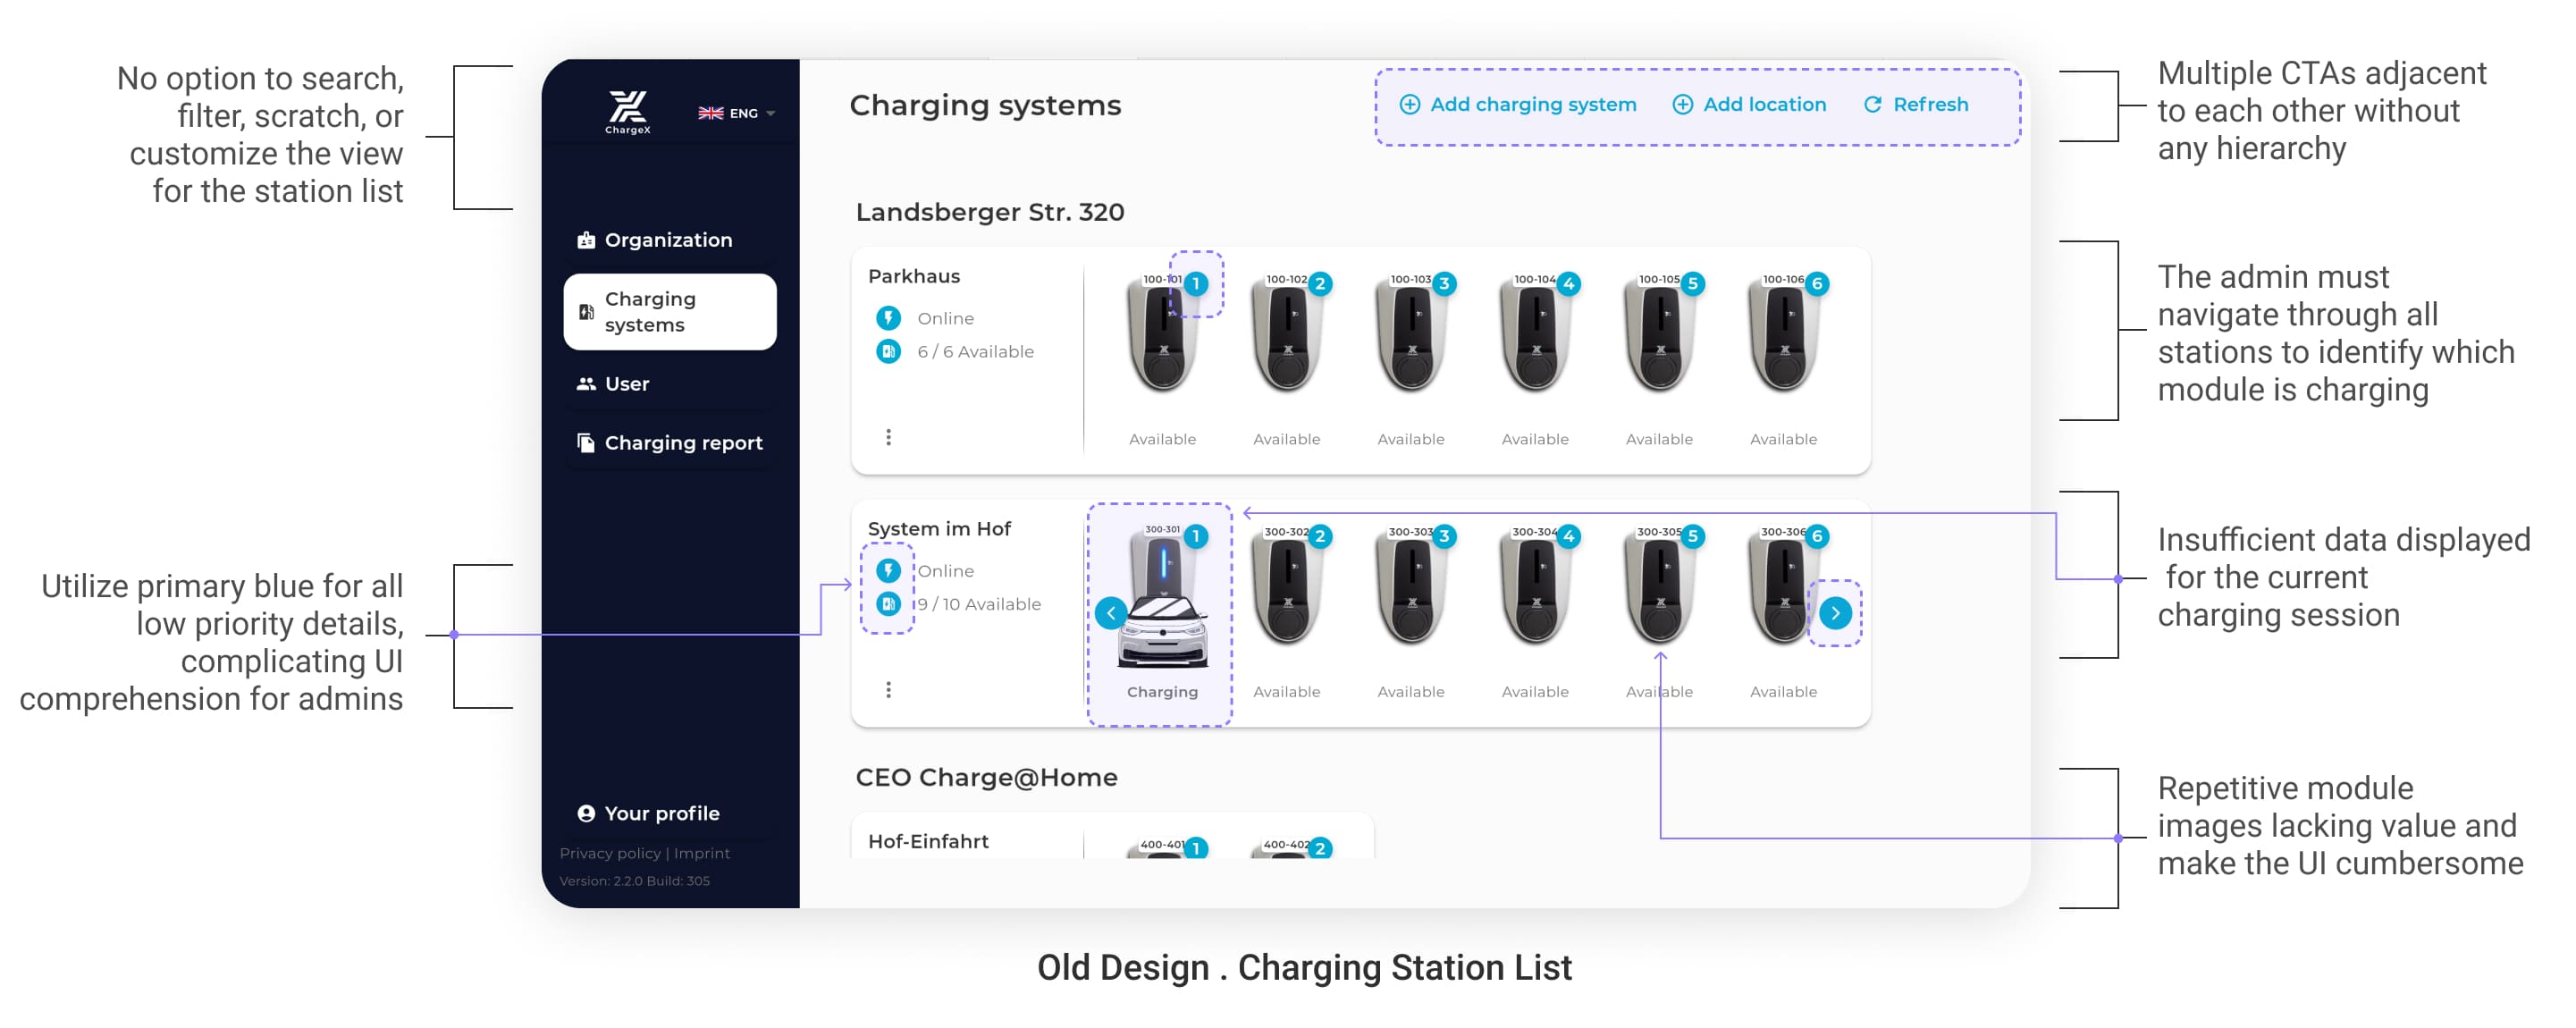Open the Organization menu item
Viewport: 2576px width, 1028px height.
pos(667,240)
